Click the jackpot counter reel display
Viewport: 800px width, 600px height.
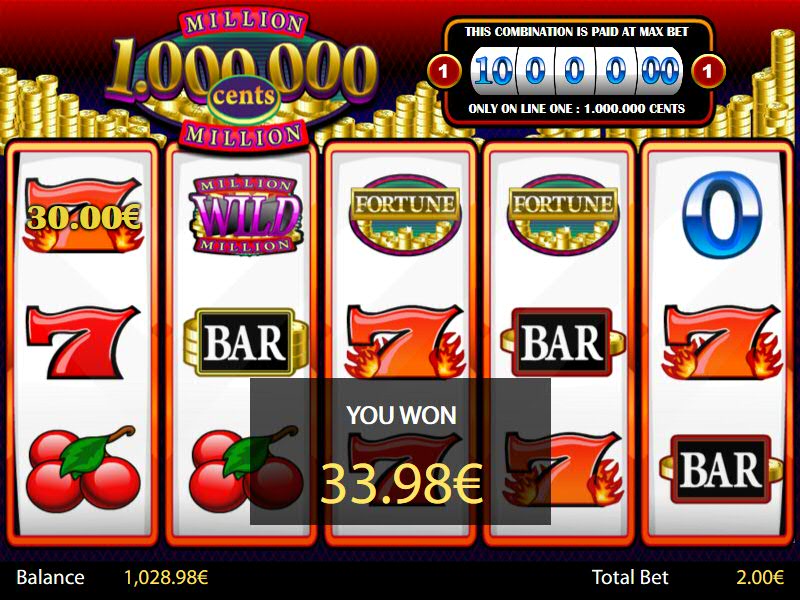coord(576,71)
